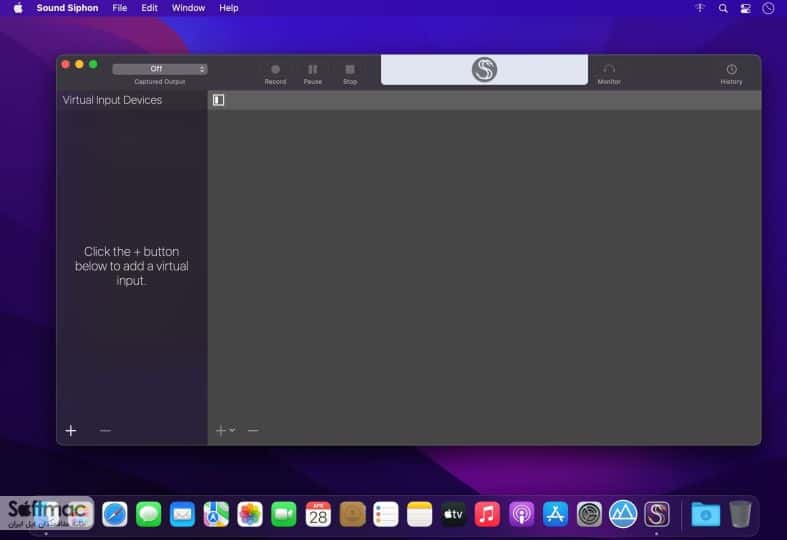
Task: Add a virtual input device with plus button
Action: (71, 431)
